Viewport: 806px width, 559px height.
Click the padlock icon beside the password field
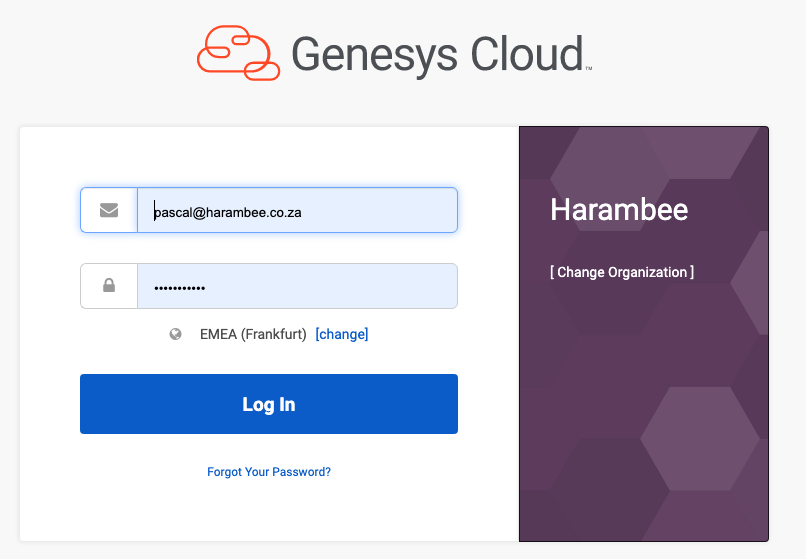pyautogui.click(x=109, y=285)
